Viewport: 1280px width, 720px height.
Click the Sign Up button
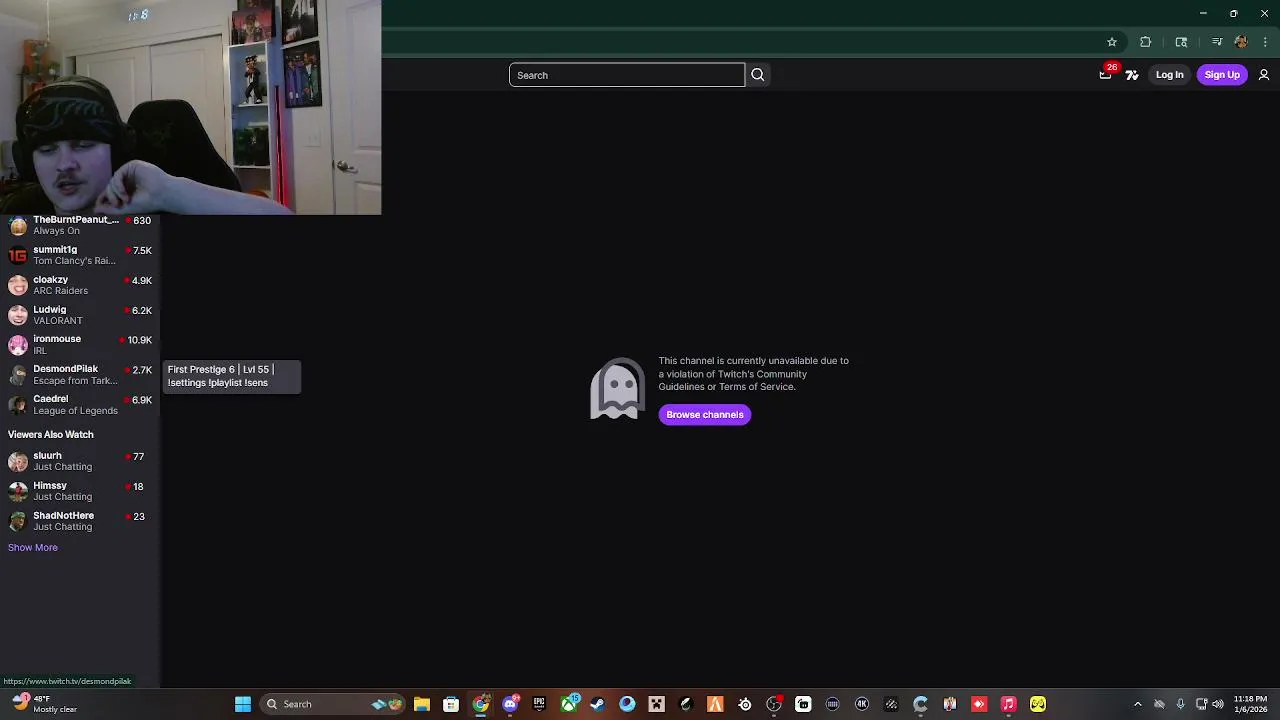[1222, 75]
